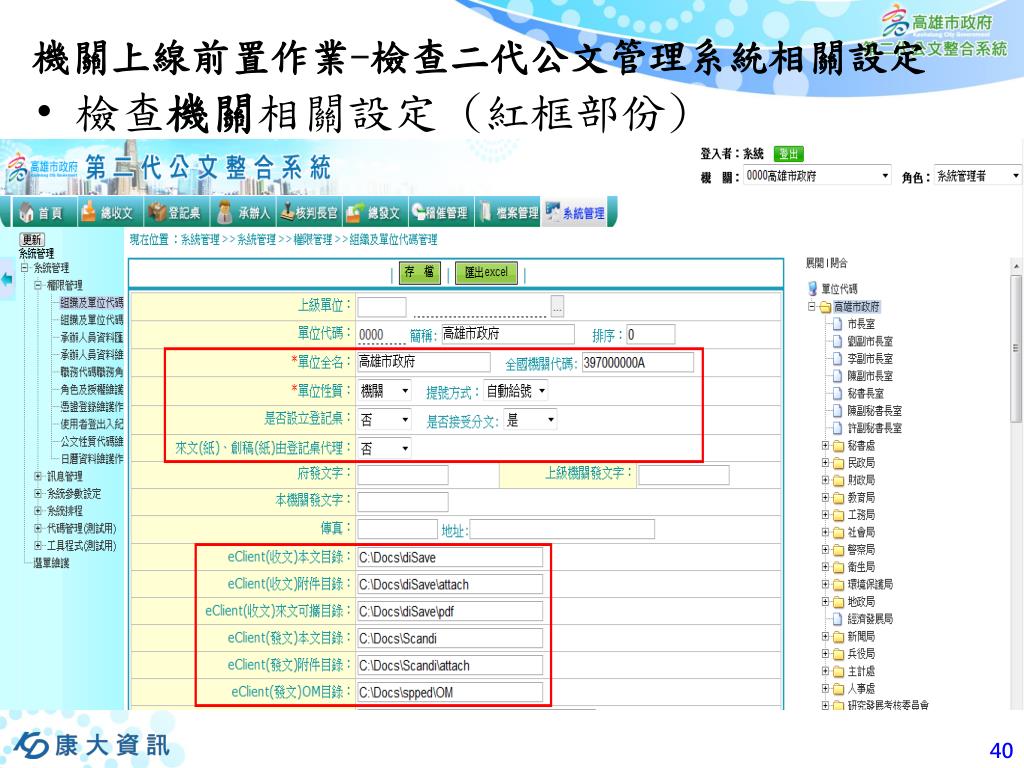This screenshot has width=1024, height=768.
Task: Click the folder icon for 民政局
Action: pos(839,463)
